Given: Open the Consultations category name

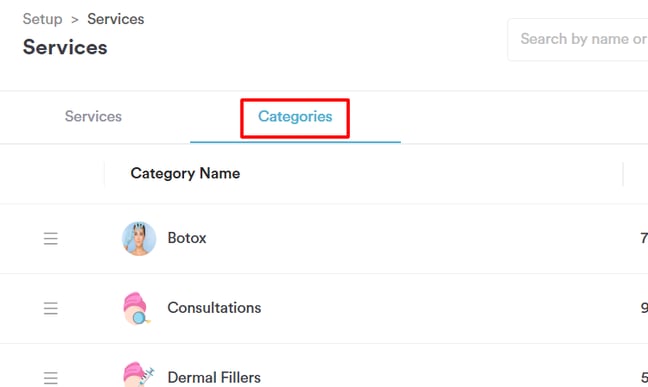Looking at the screenshot, I should tap(214, 308).
